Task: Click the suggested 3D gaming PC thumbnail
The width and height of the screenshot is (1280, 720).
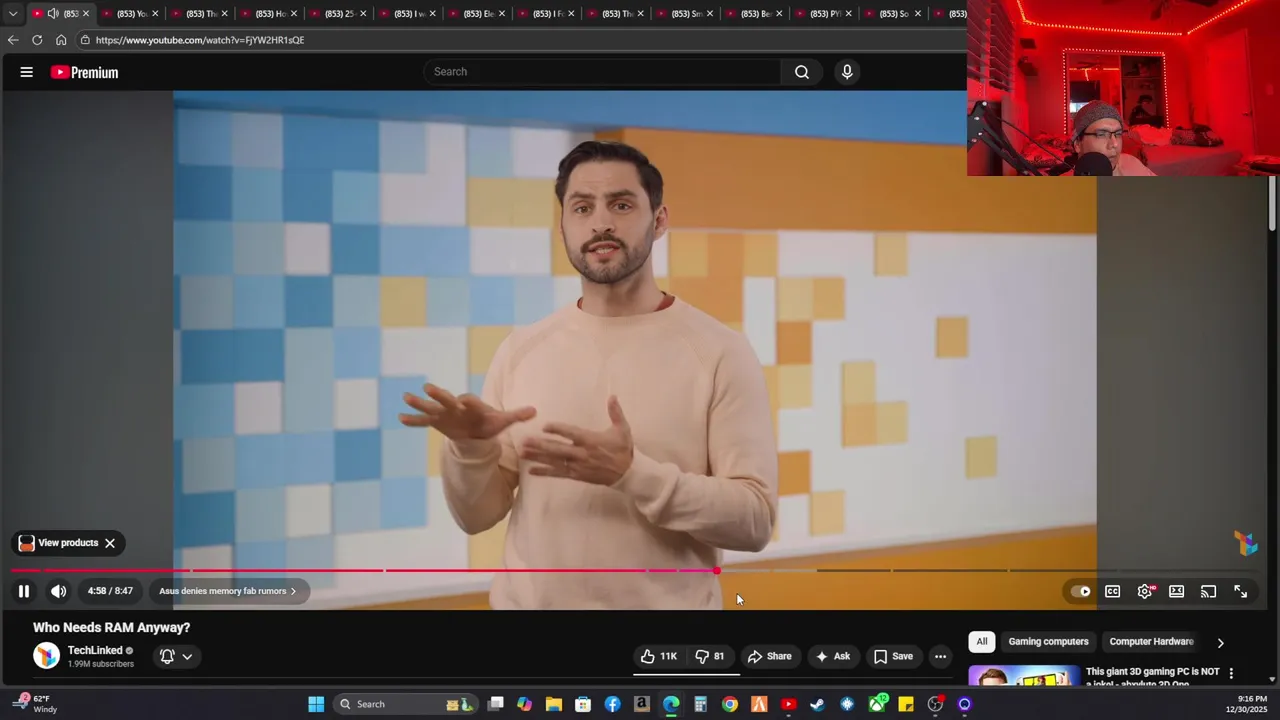Action: (1024, 677)
